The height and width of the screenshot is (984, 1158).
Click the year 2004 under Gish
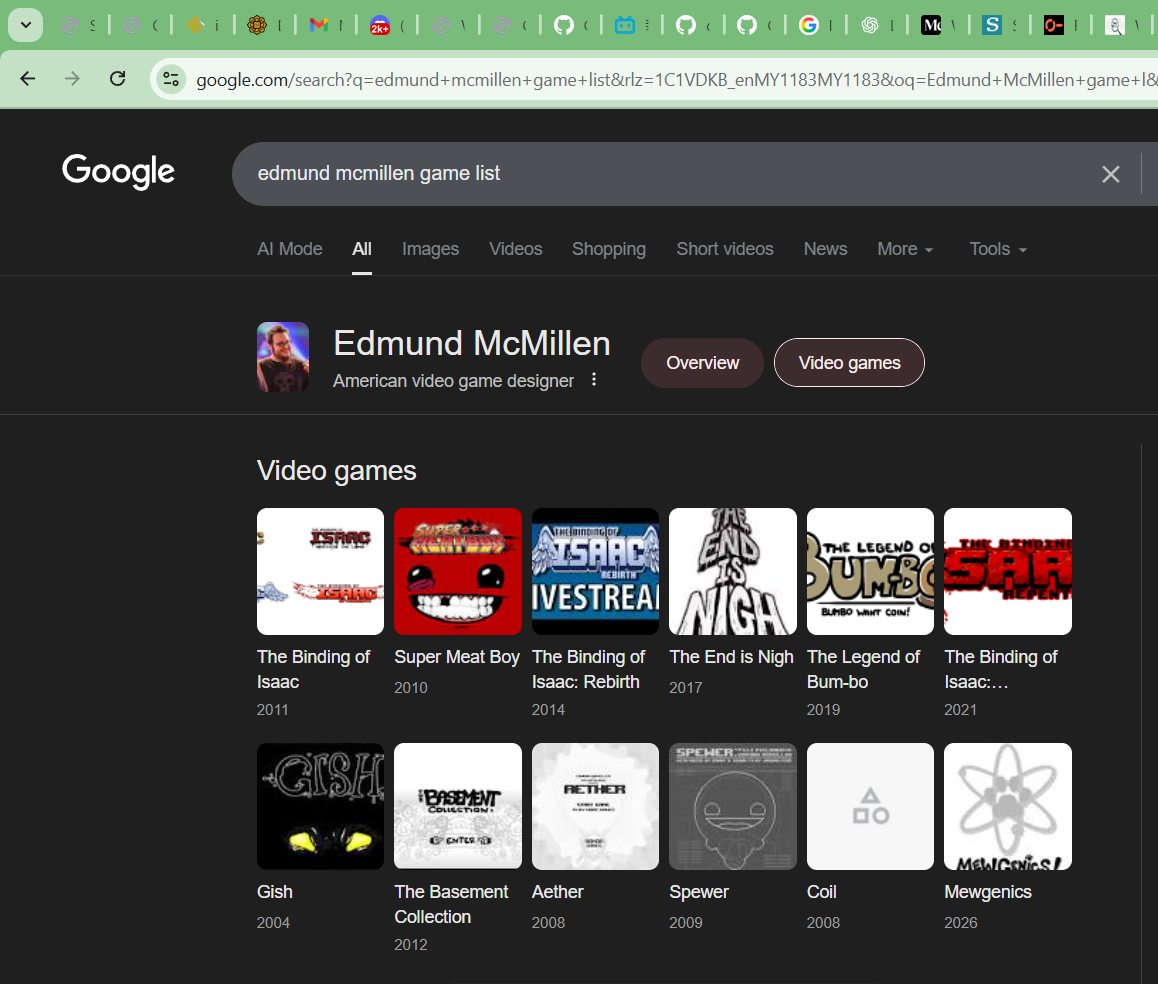coord(273,923)
